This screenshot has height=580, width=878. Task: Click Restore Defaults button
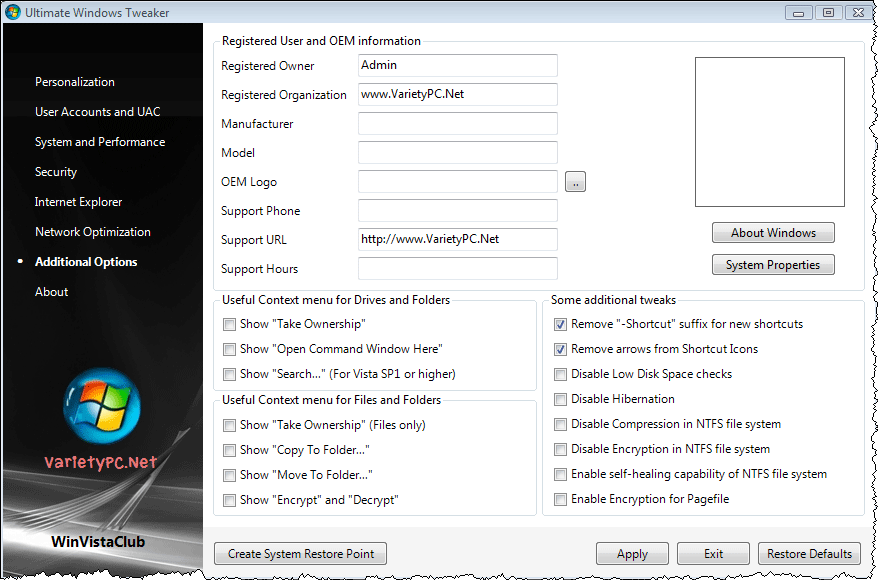809,554
